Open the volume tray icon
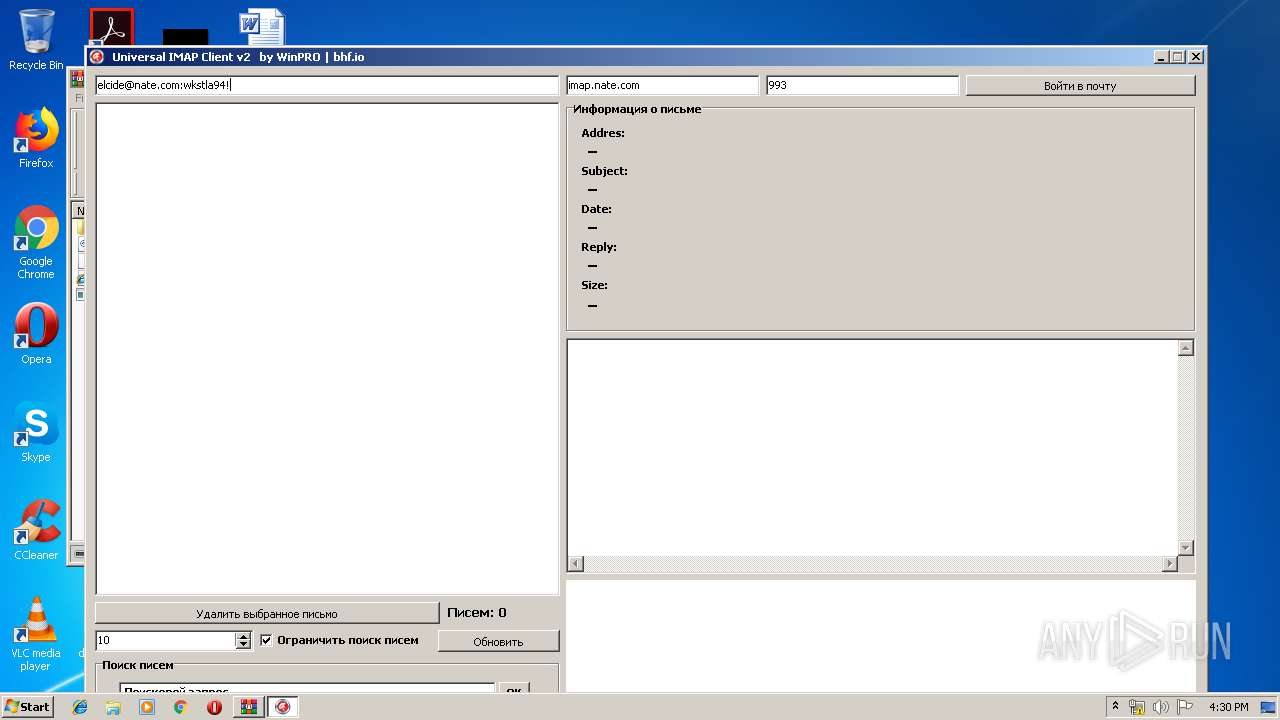Screen dimensions: 1280x720 tap(1160, 707)
